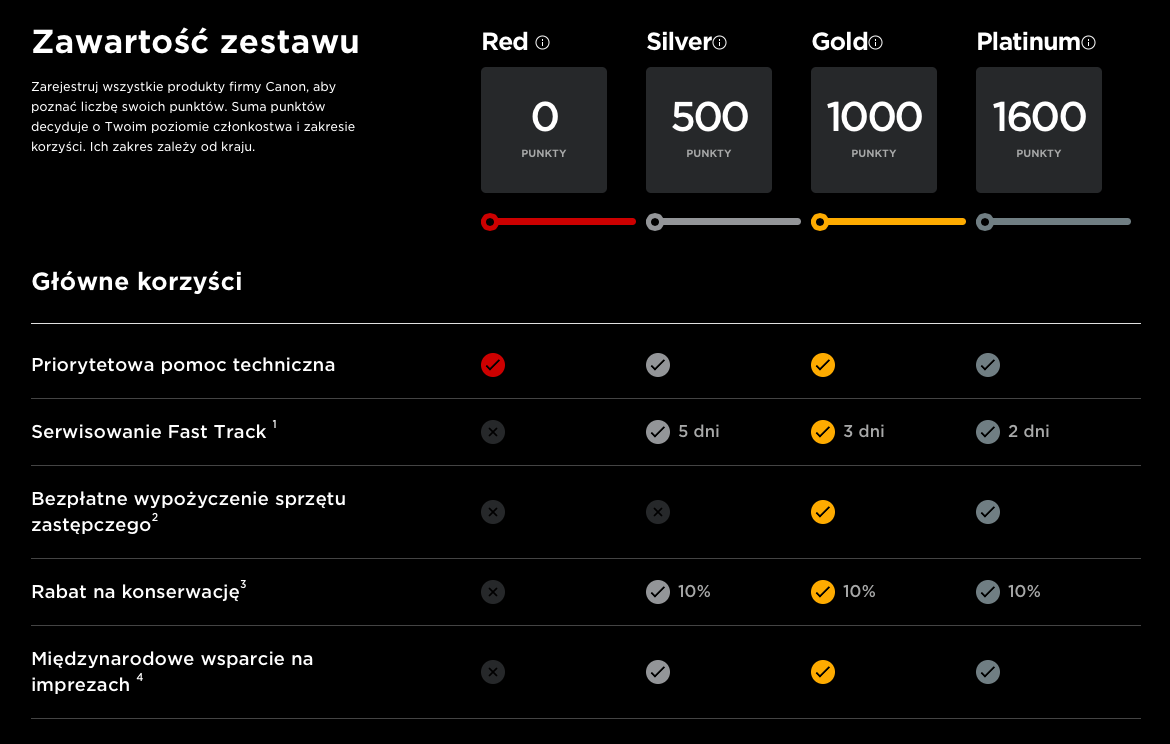This screenshot has width=1170, height=744.
Task: Click the Silver checkmark with 5 dni
Action: pyautogui.click(x=657, y=431)
